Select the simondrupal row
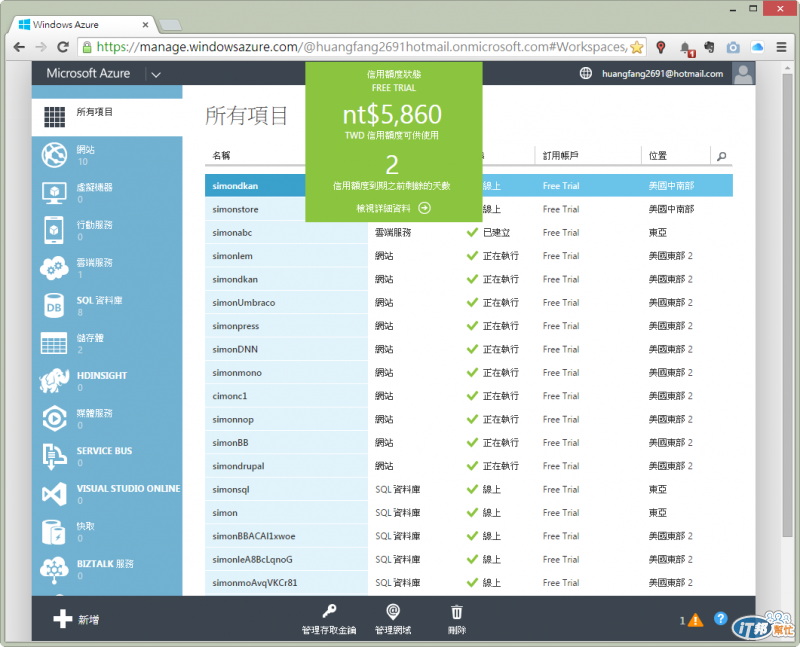This screenshot has height=647, width=800. pos(468,466)
